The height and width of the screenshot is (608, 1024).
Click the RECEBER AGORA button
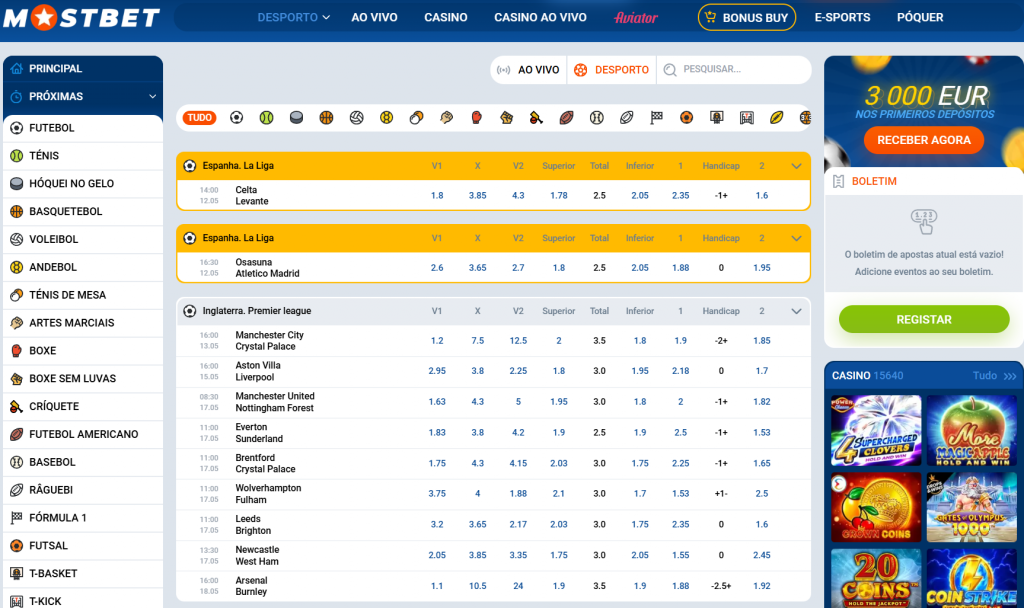923,140
